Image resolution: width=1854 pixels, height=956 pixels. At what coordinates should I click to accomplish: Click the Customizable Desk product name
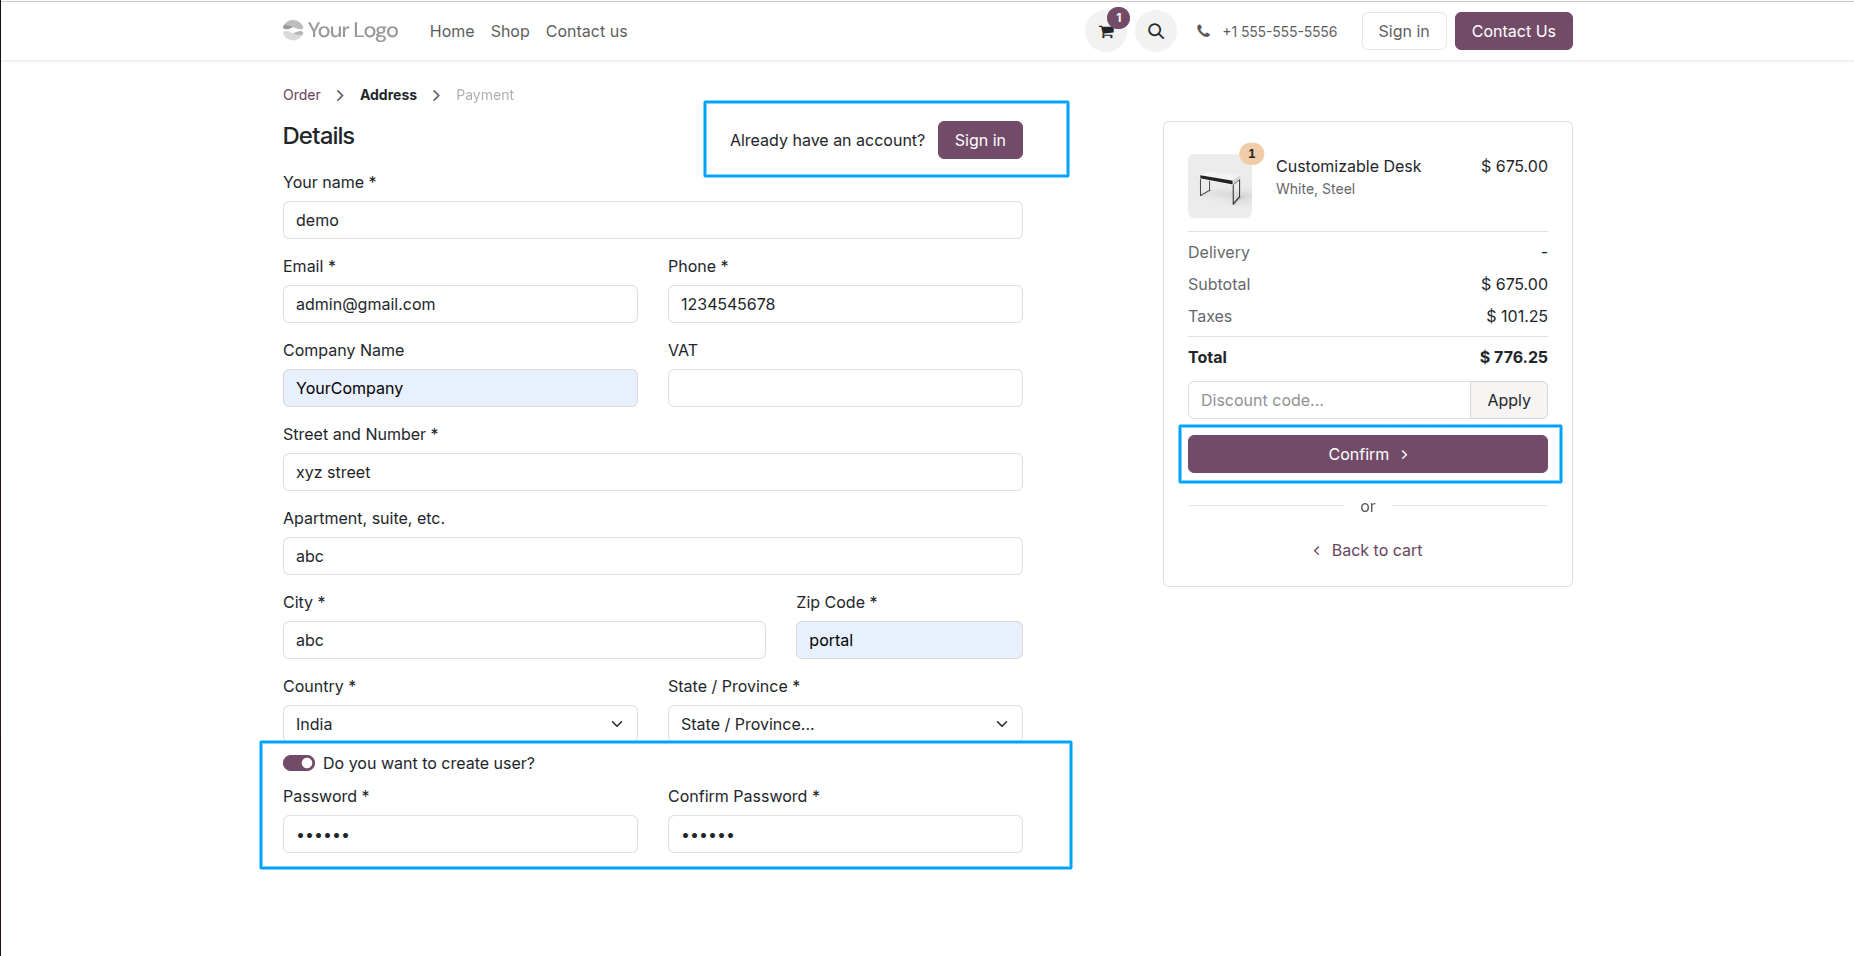coord(1348,166)
